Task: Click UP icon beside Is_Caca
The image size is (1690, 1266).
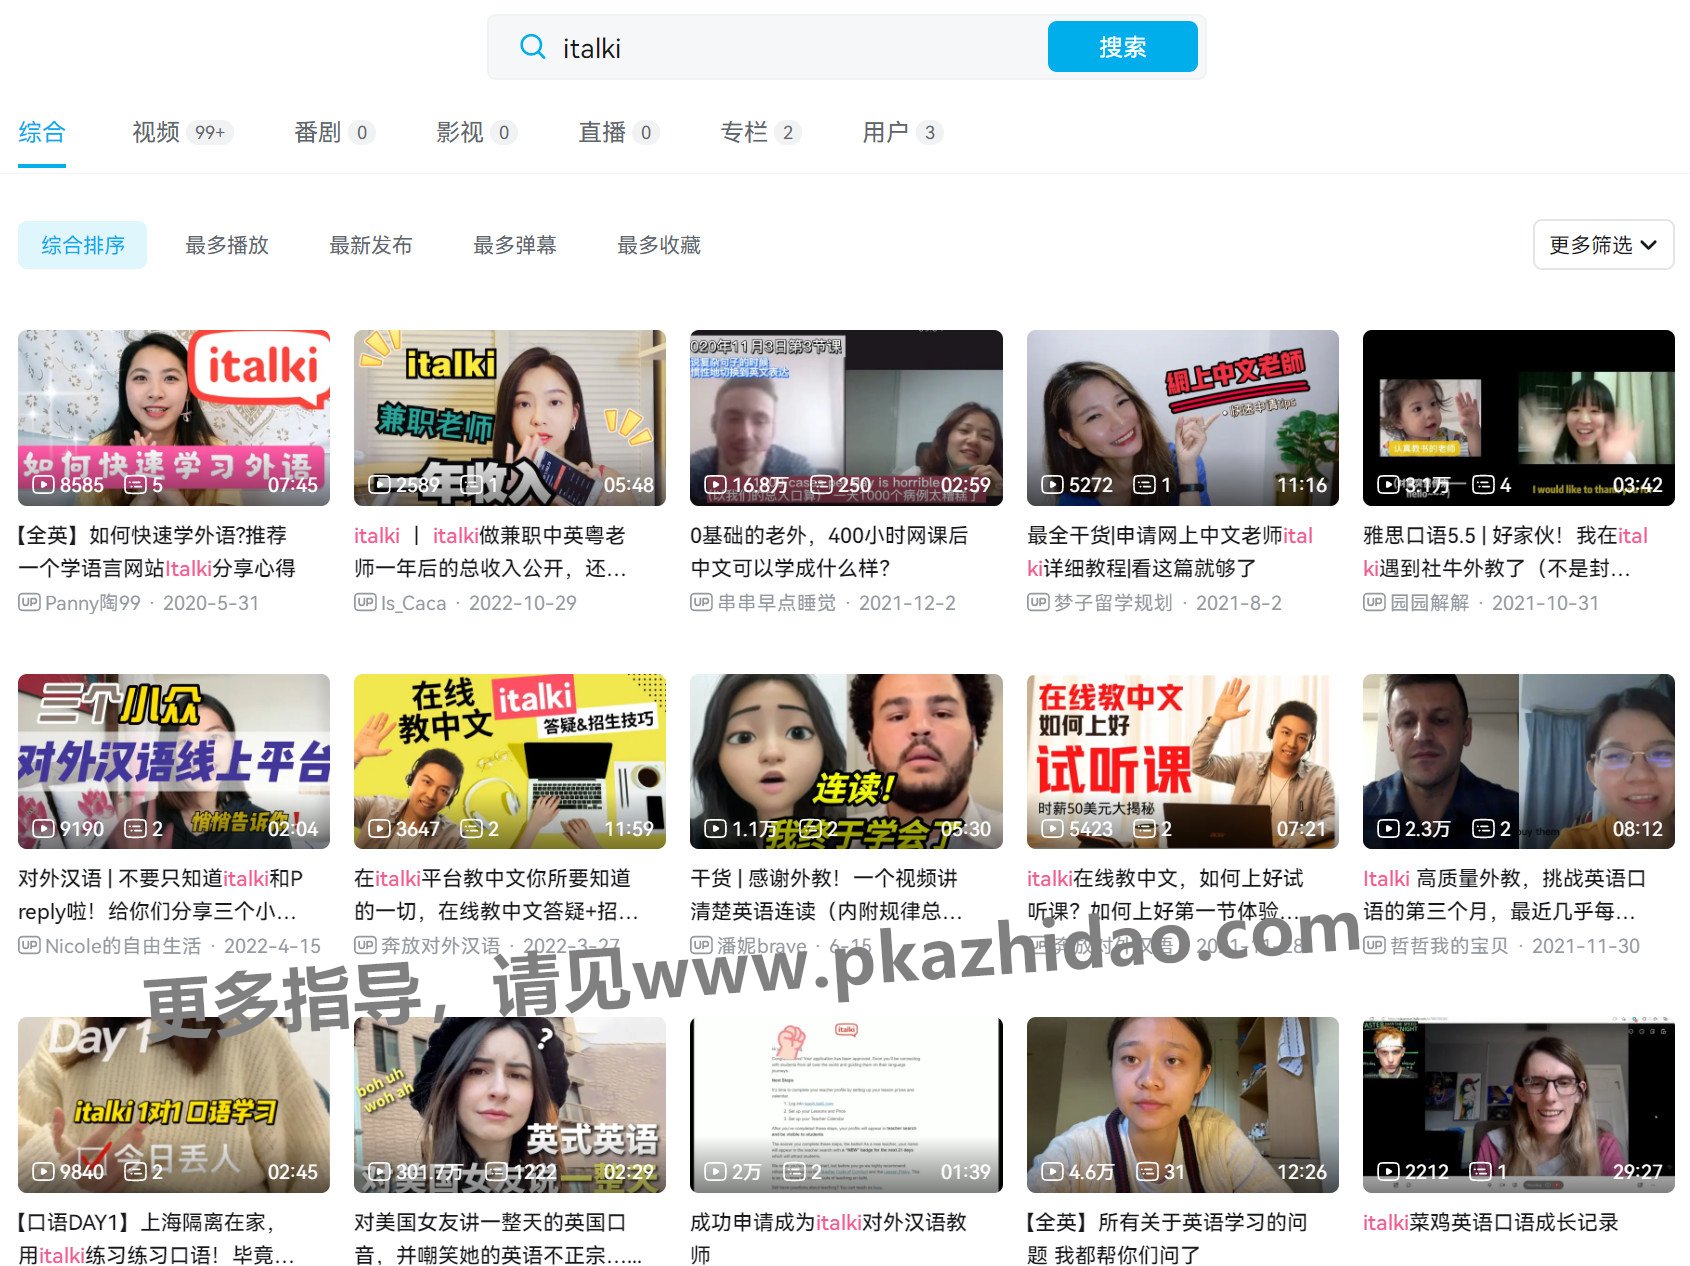Action: (x=365, y=602)
